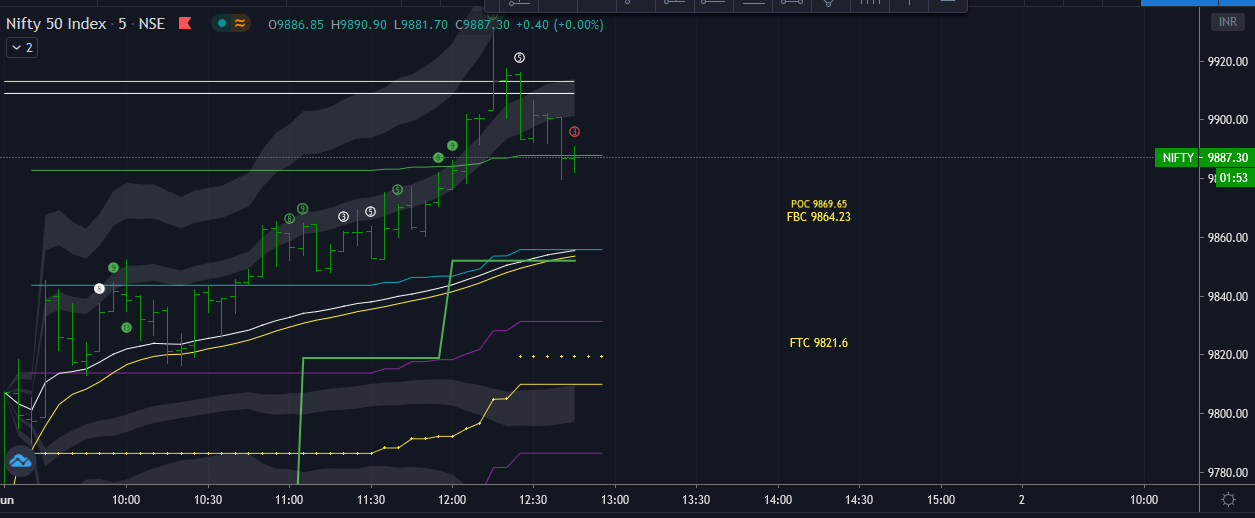
Task: Click the 9900.00 price axis label
Action: tap(1227, 120)
